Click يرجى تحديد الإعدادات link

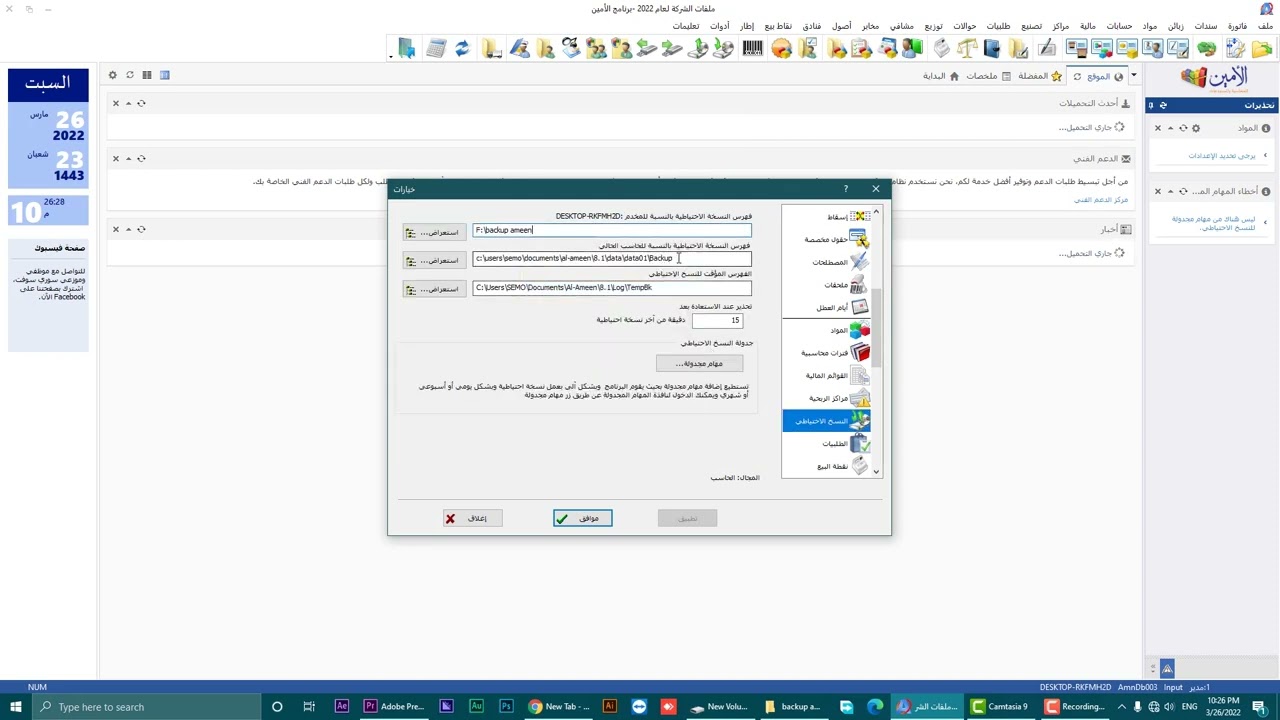(x=1222, y=156)
